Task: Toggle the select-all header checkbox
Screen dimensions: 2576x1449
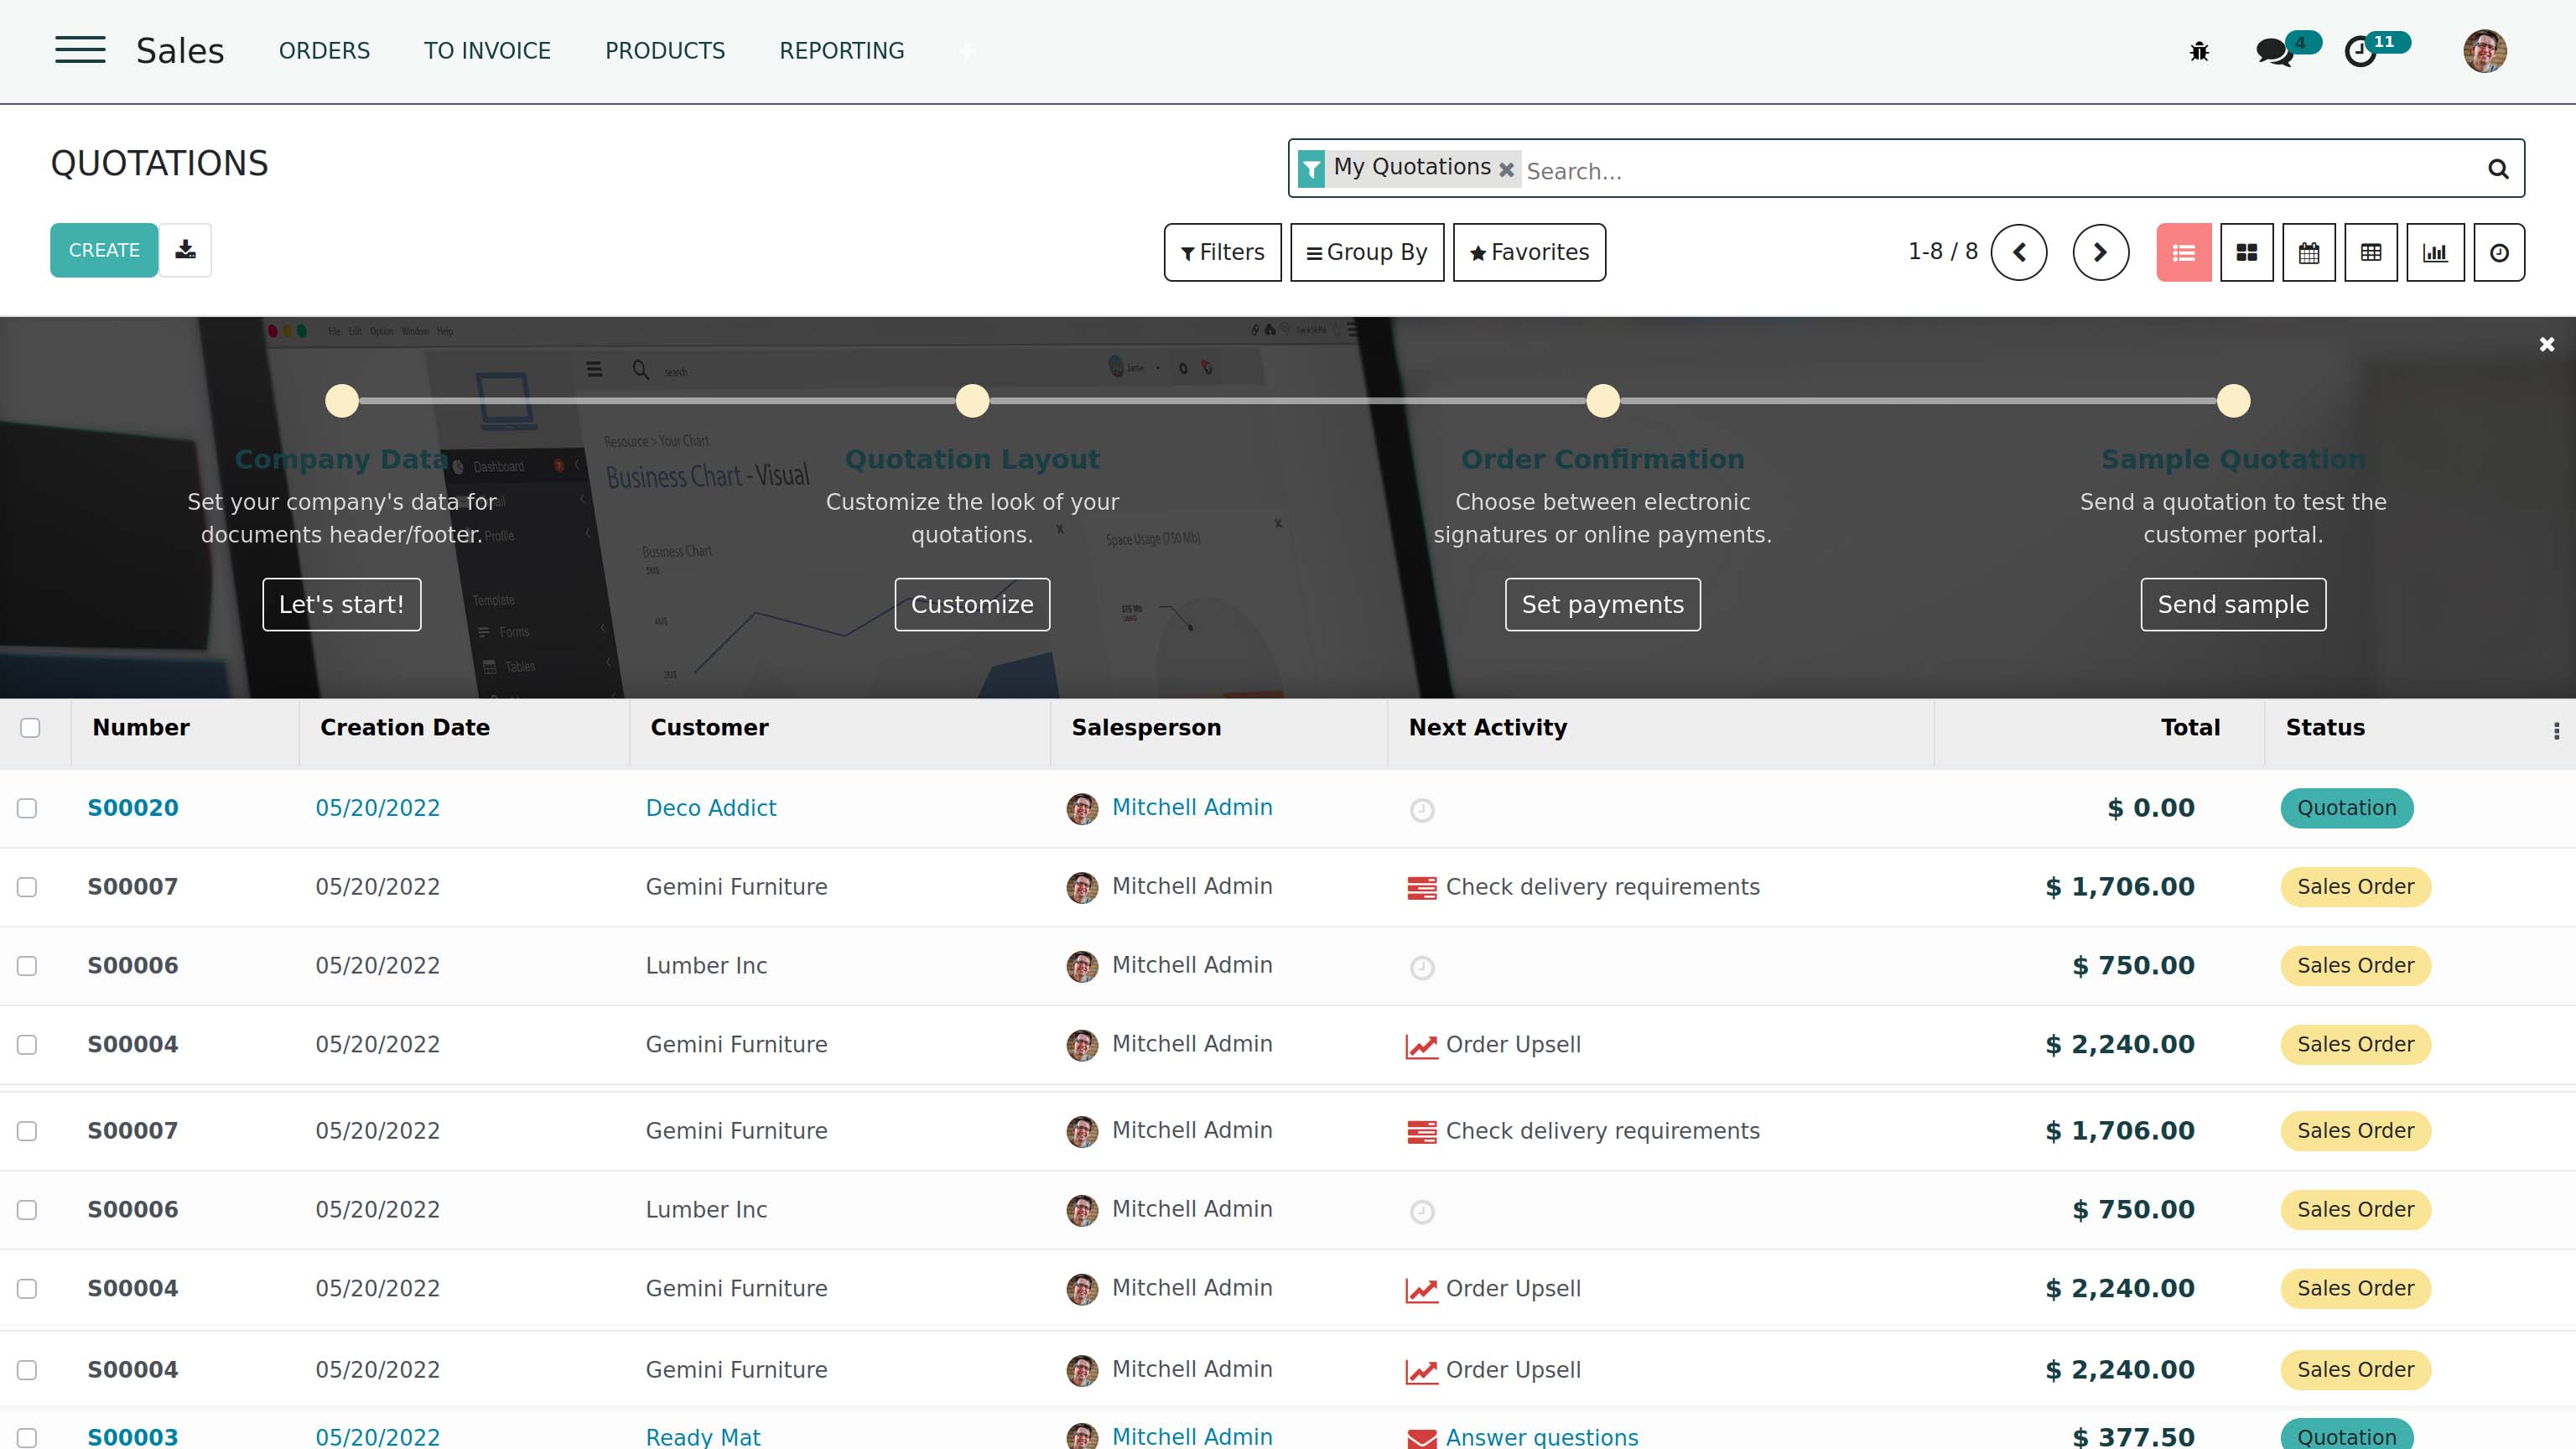Action: pos(30,728)
